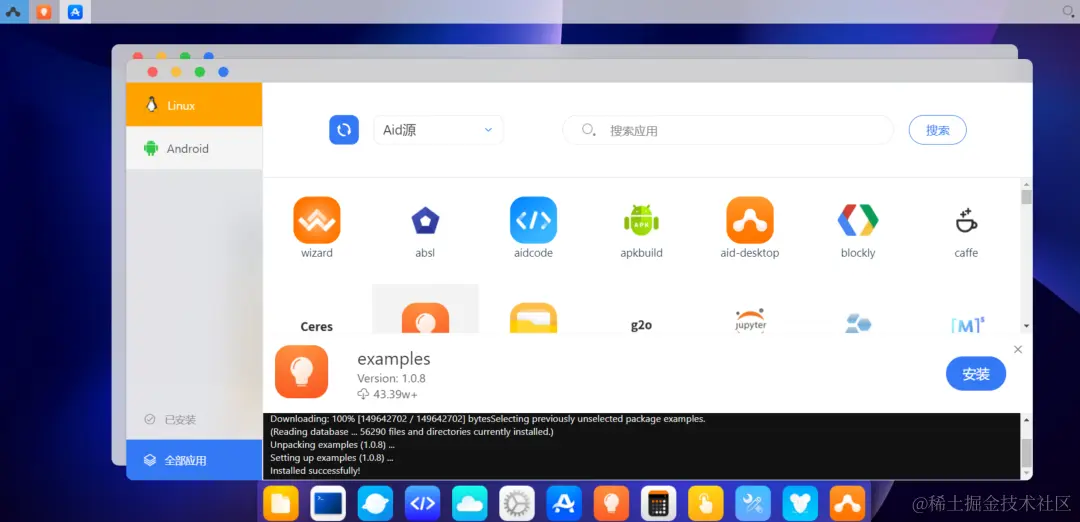Click the green front-window titlebar button

point(200,72)
